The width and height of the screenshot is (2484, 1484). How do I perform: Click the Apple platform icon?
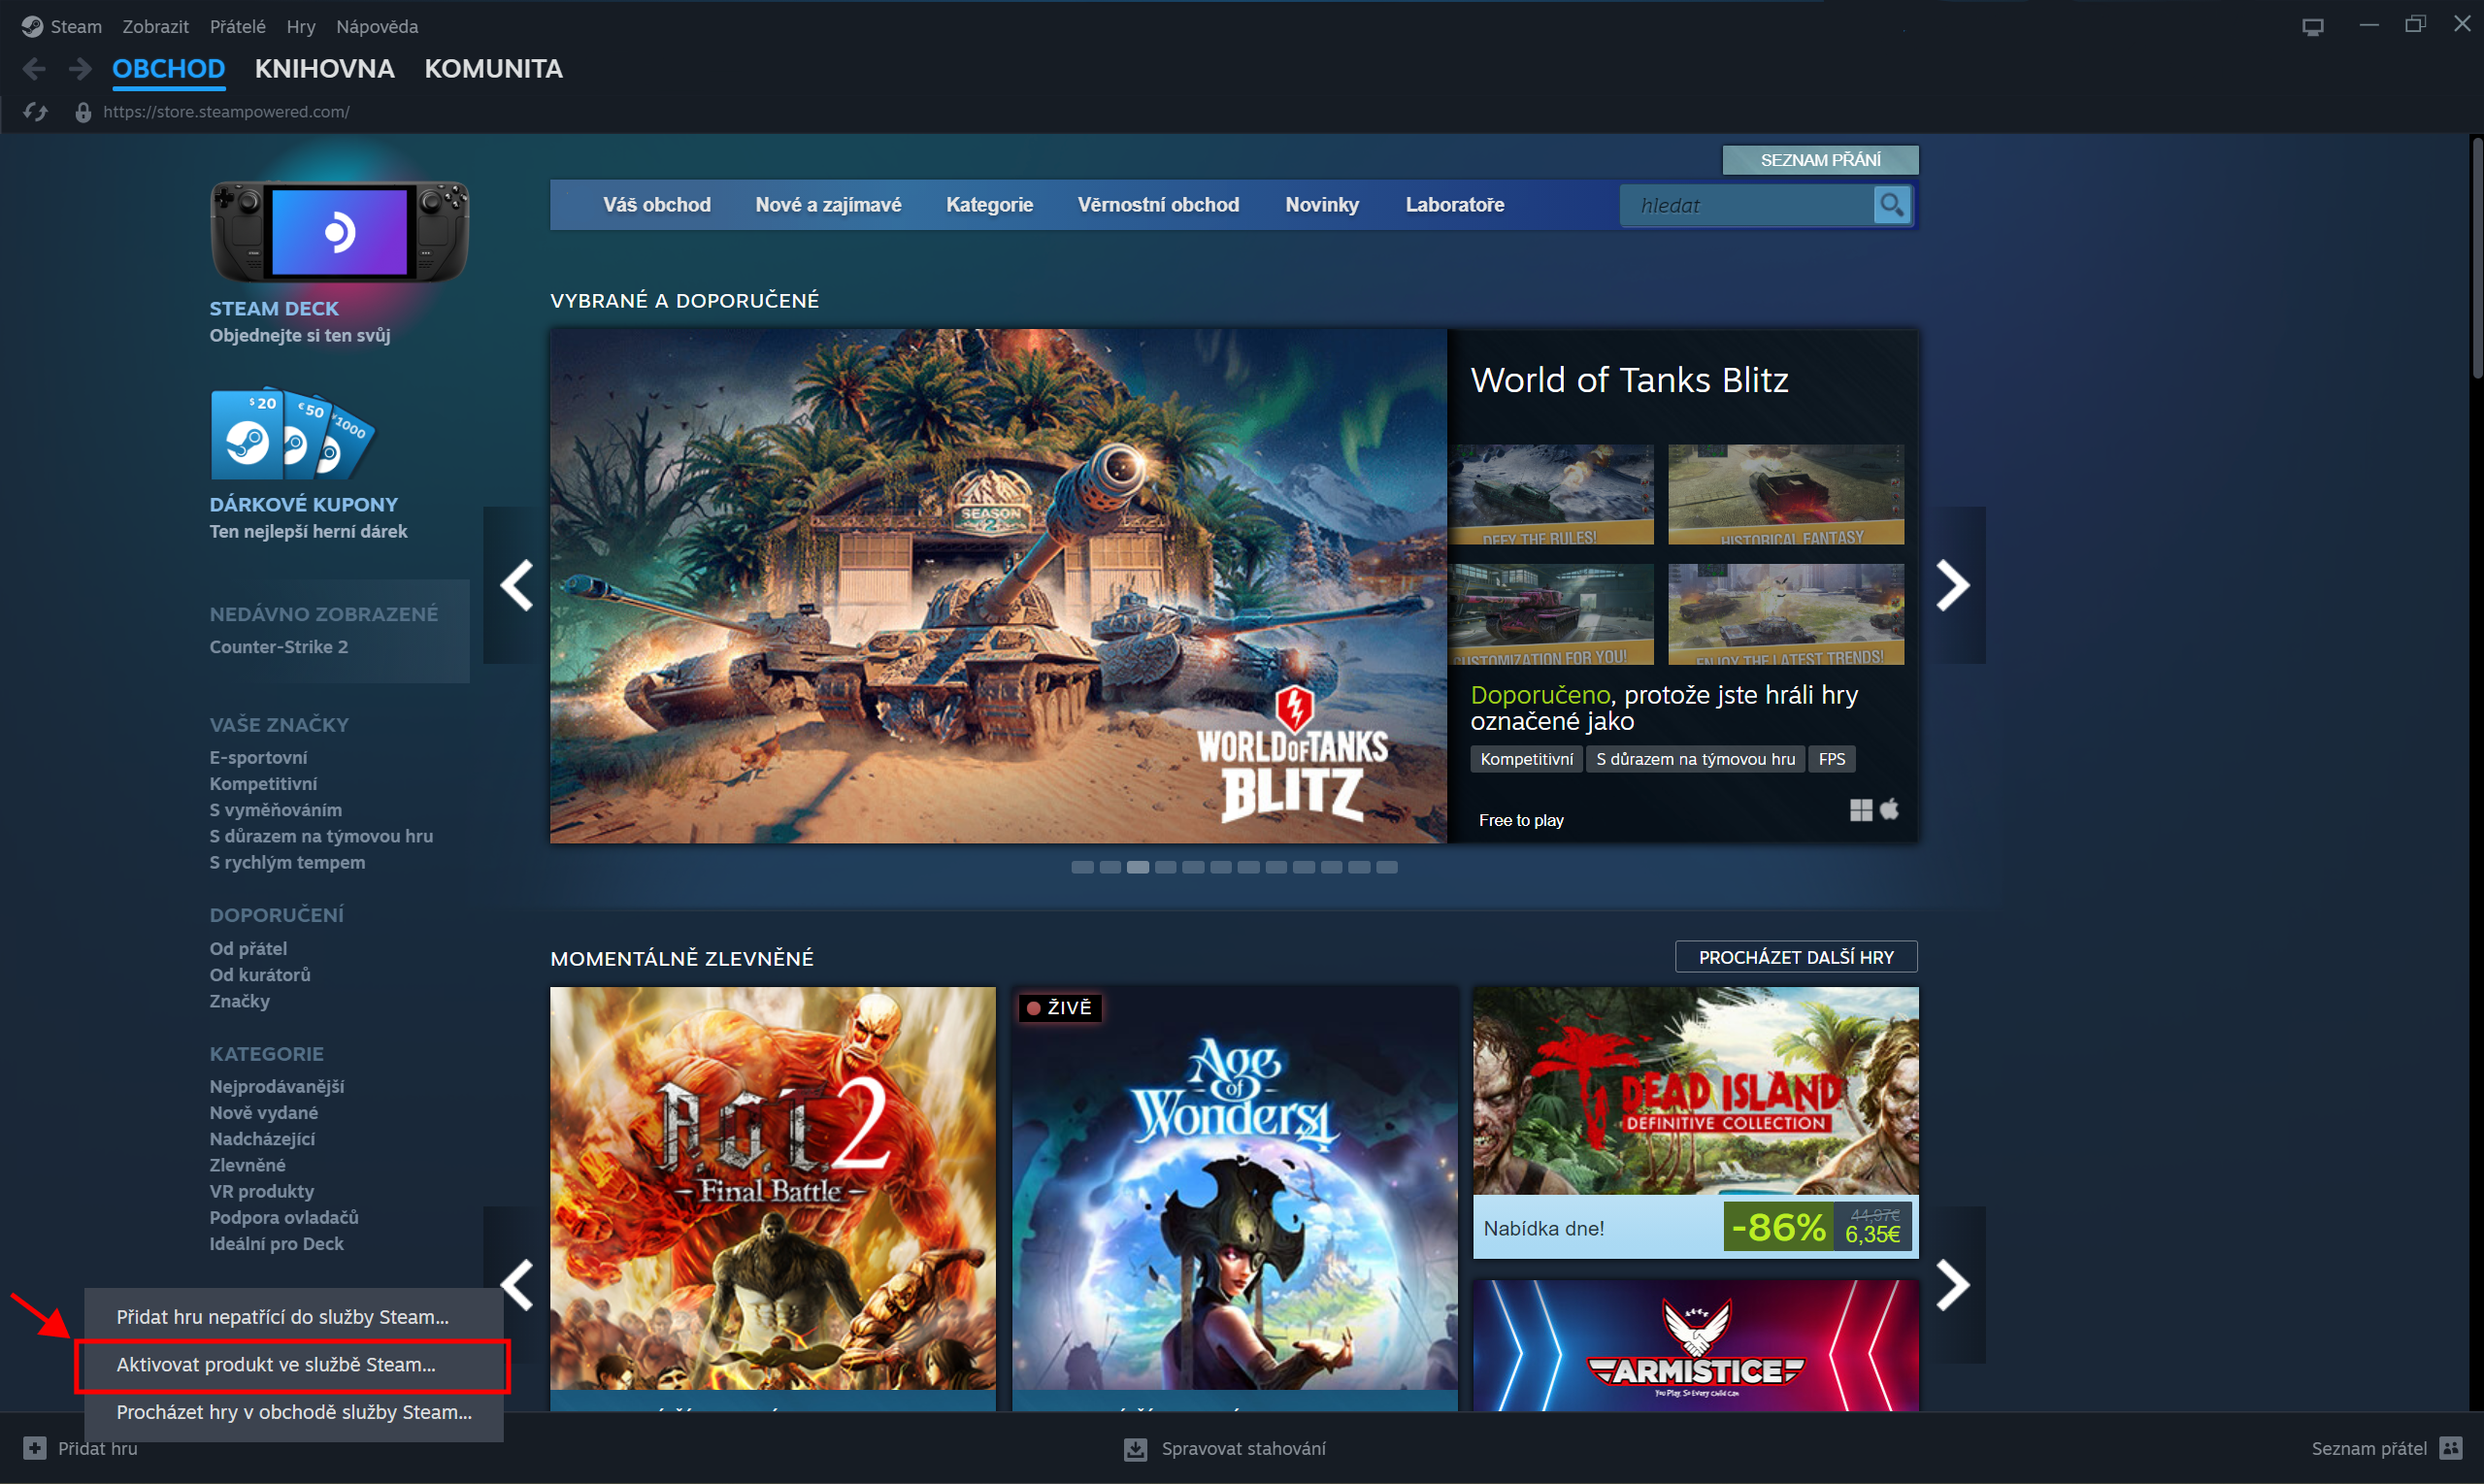1889,809
